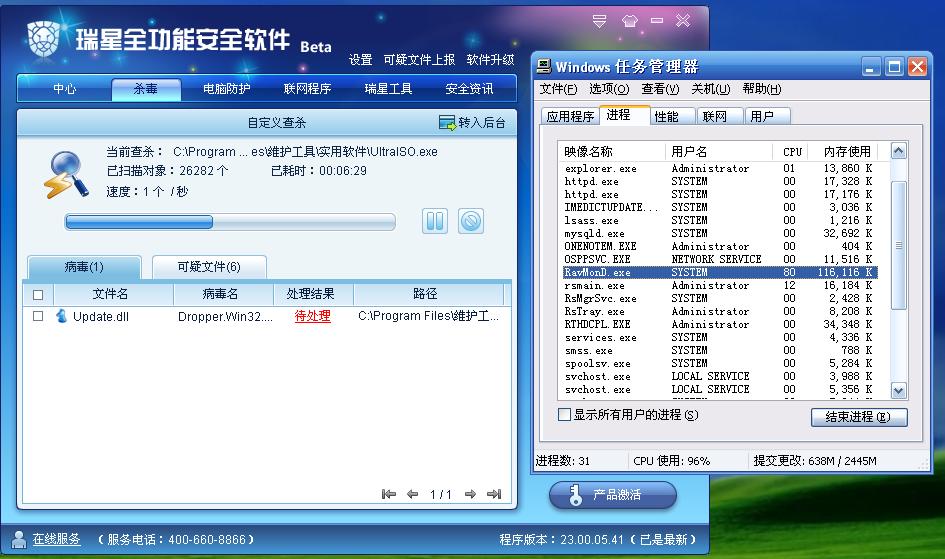This screenshot has height=559, width=945.
Task: Open the 电脑防护 tab
Action: point(227,89)
